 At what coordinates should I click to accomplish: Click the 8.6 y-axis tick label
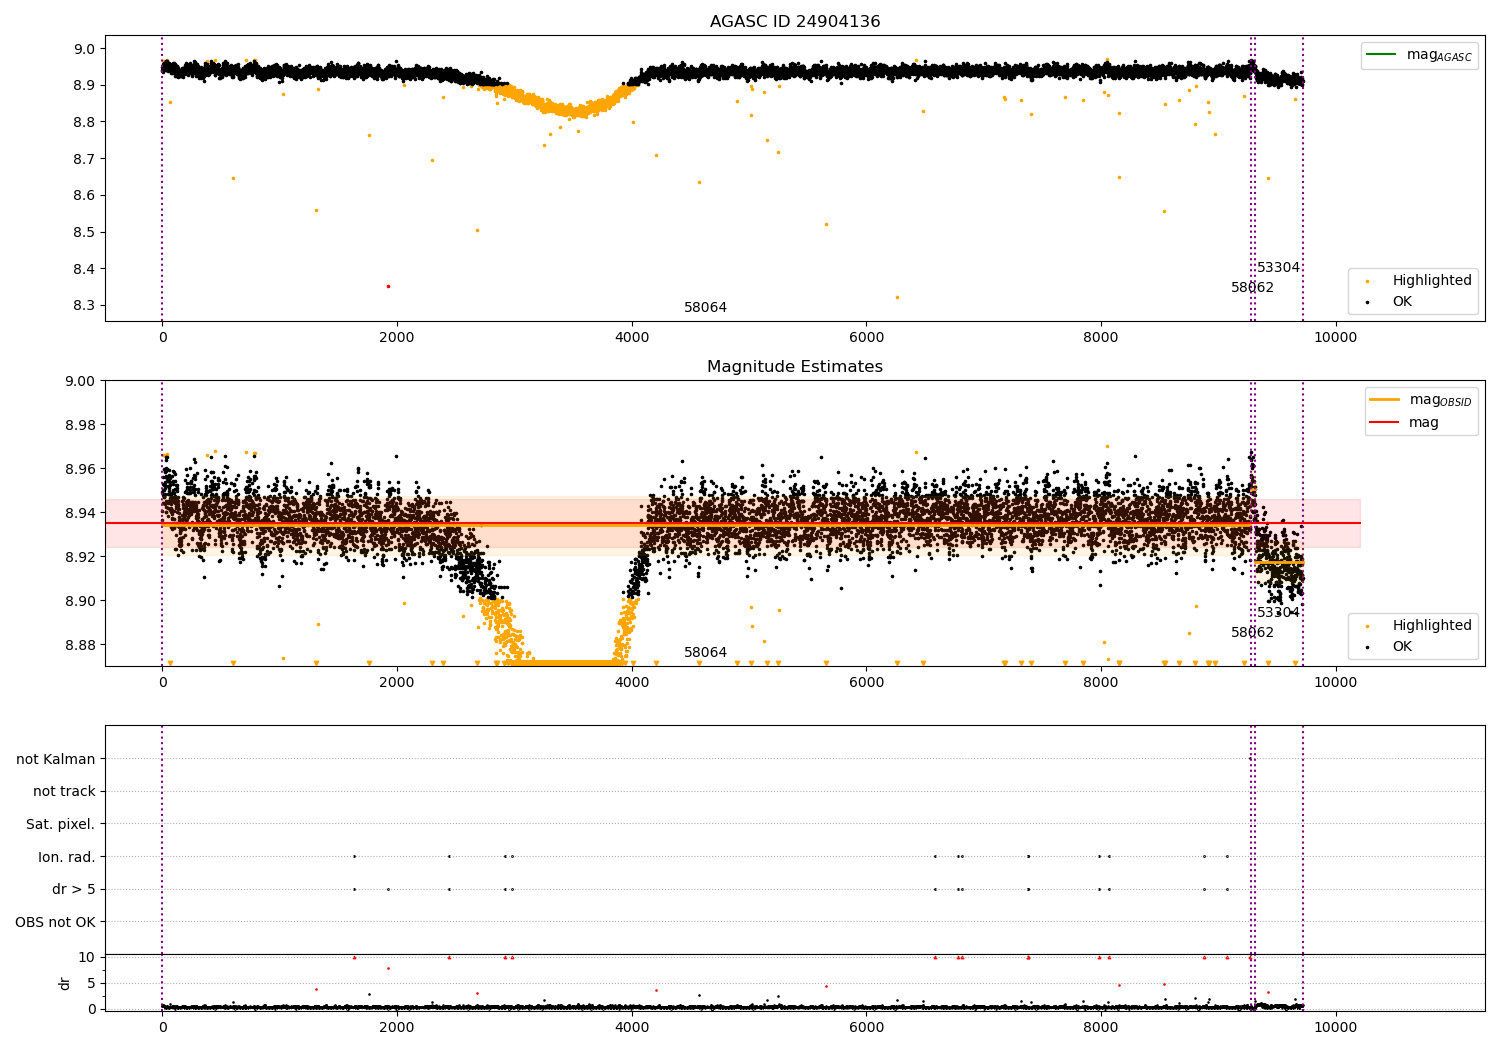(x=85, y=196)
